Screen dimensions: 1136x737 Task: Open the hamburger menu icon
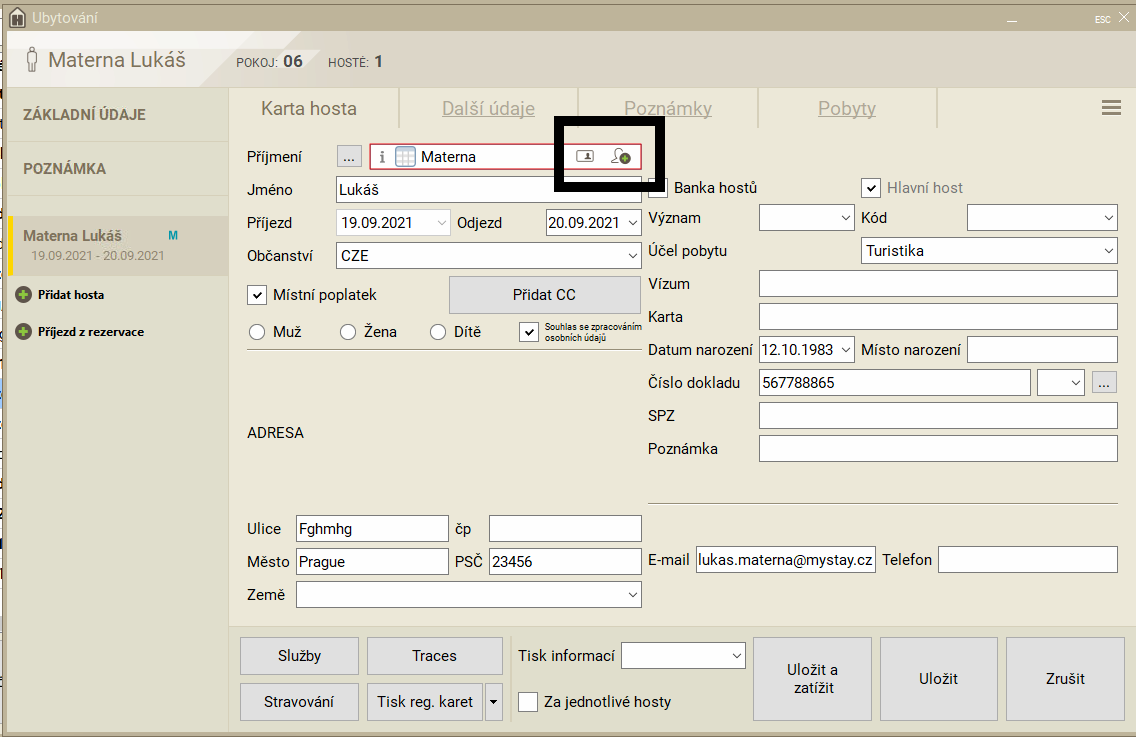pos(1111,108)
